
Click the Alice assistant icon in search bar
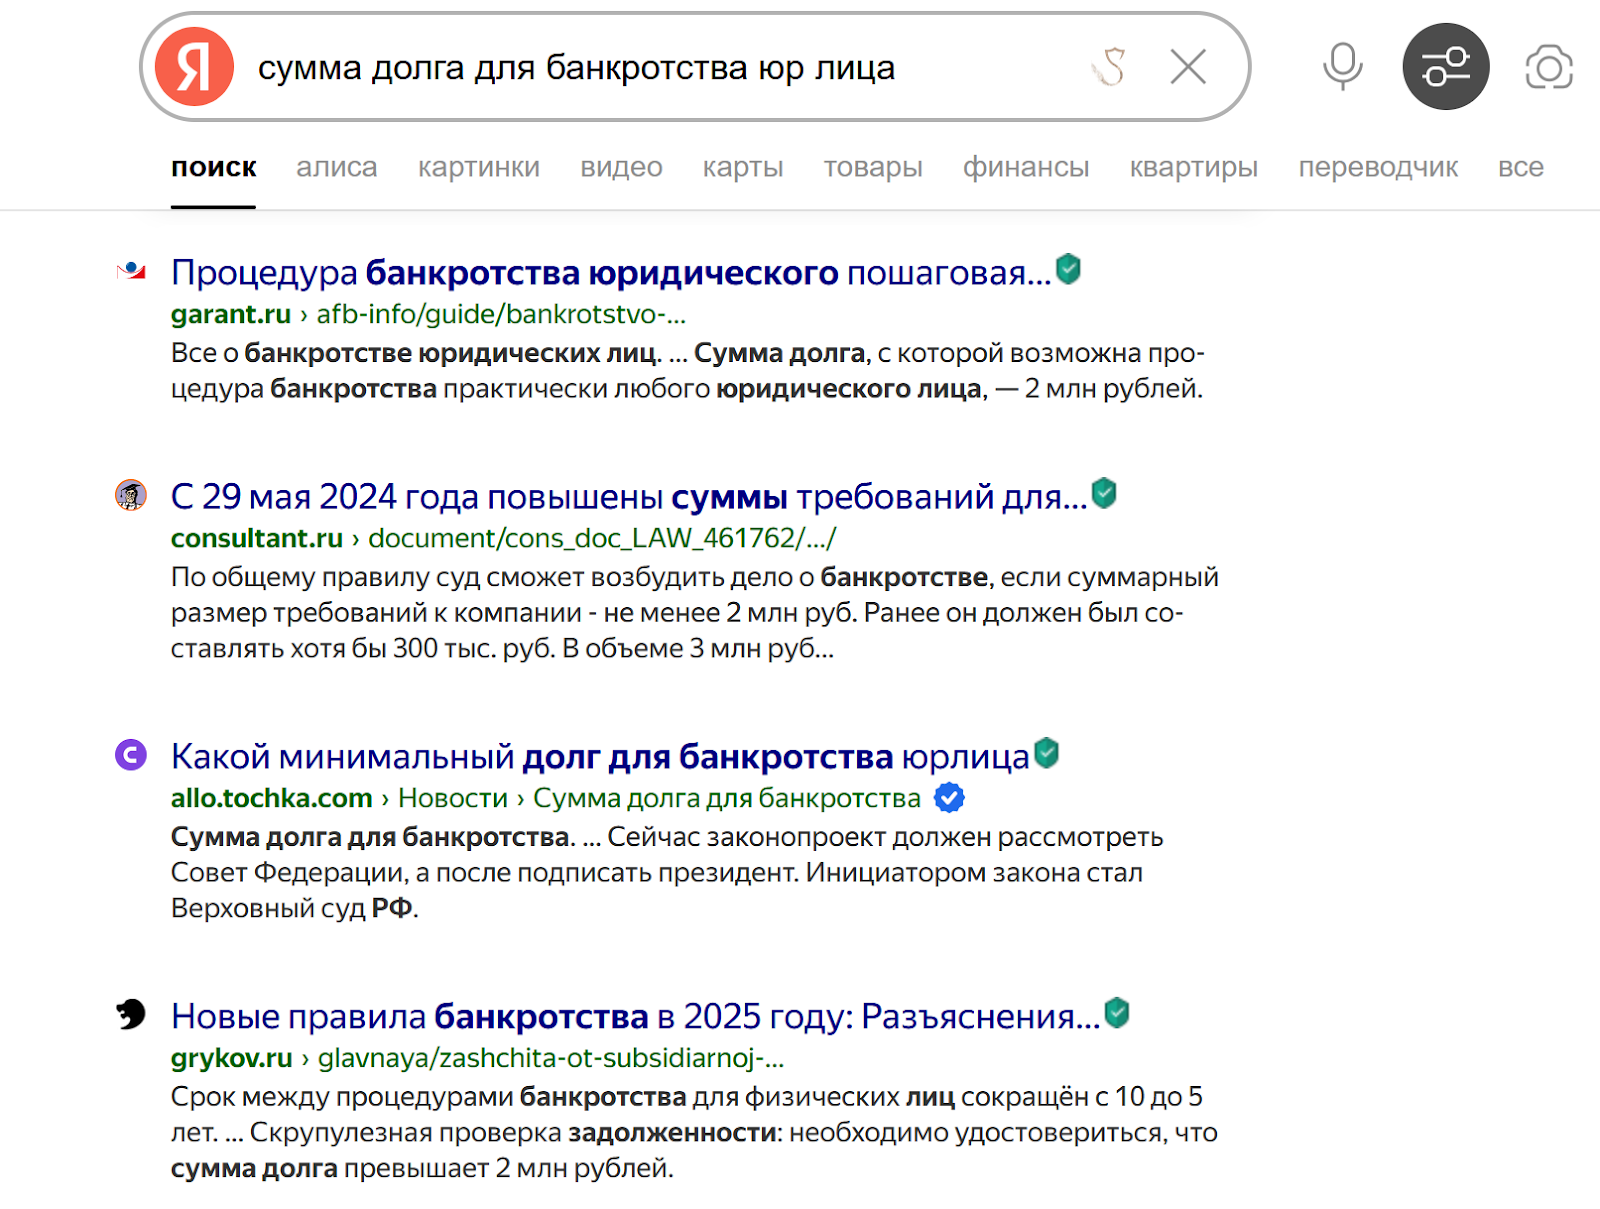pos(1109,67)
